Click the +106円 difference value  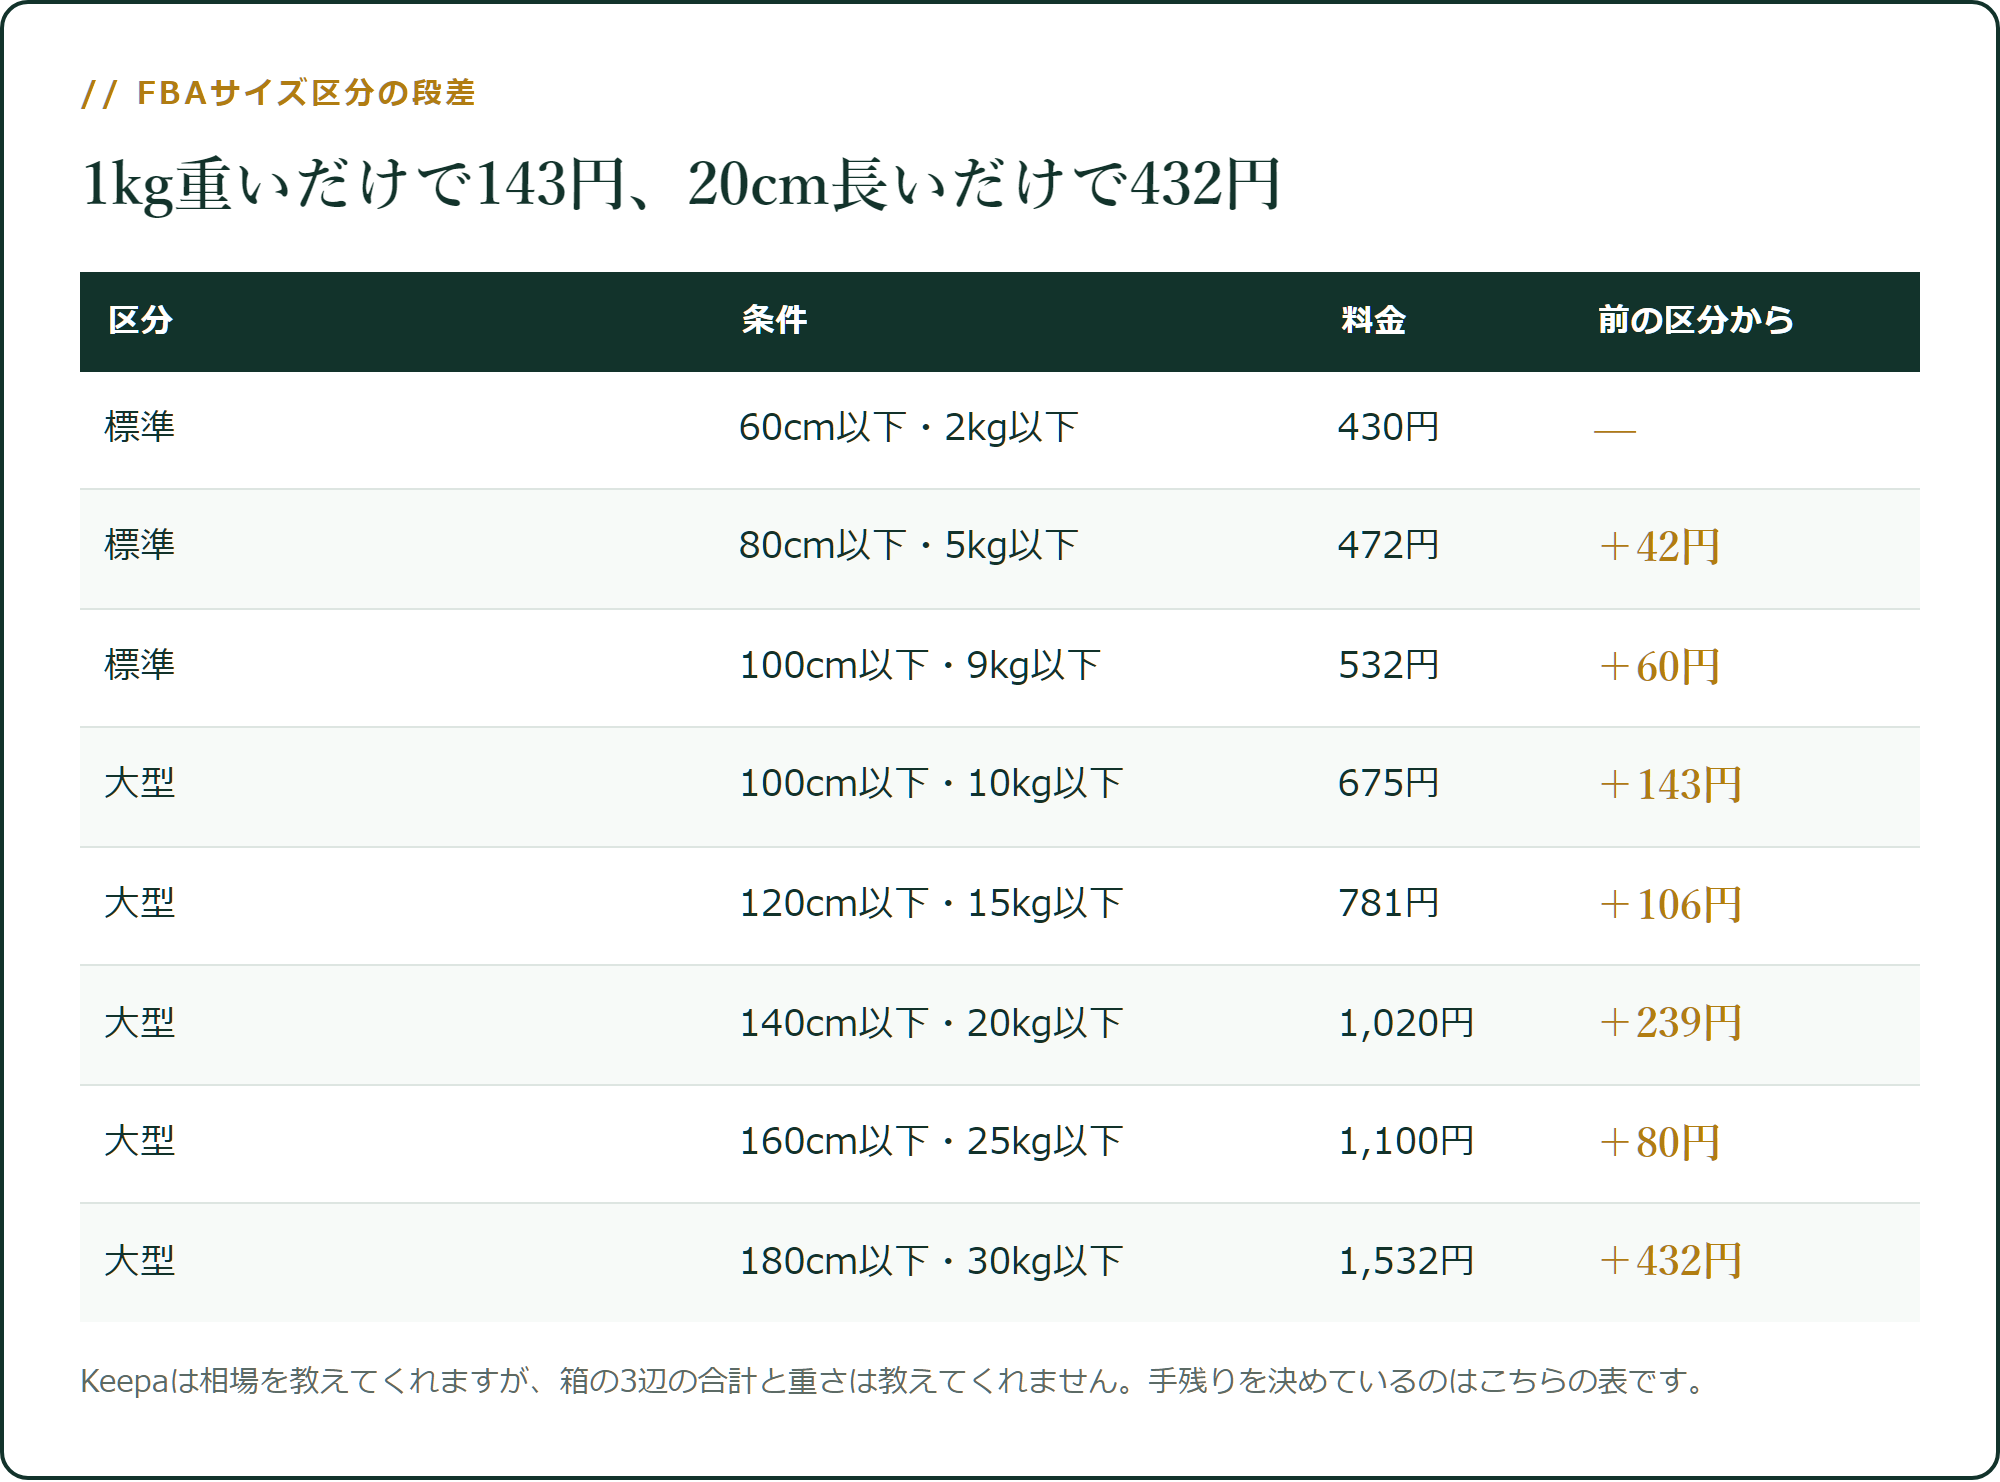click(x=1670, y=905)
